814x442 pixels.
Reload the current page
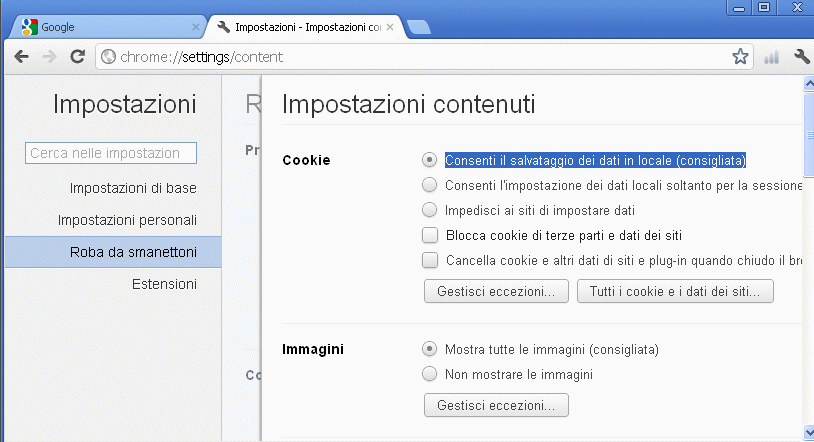pyautogui.click(x=77, y=57)
